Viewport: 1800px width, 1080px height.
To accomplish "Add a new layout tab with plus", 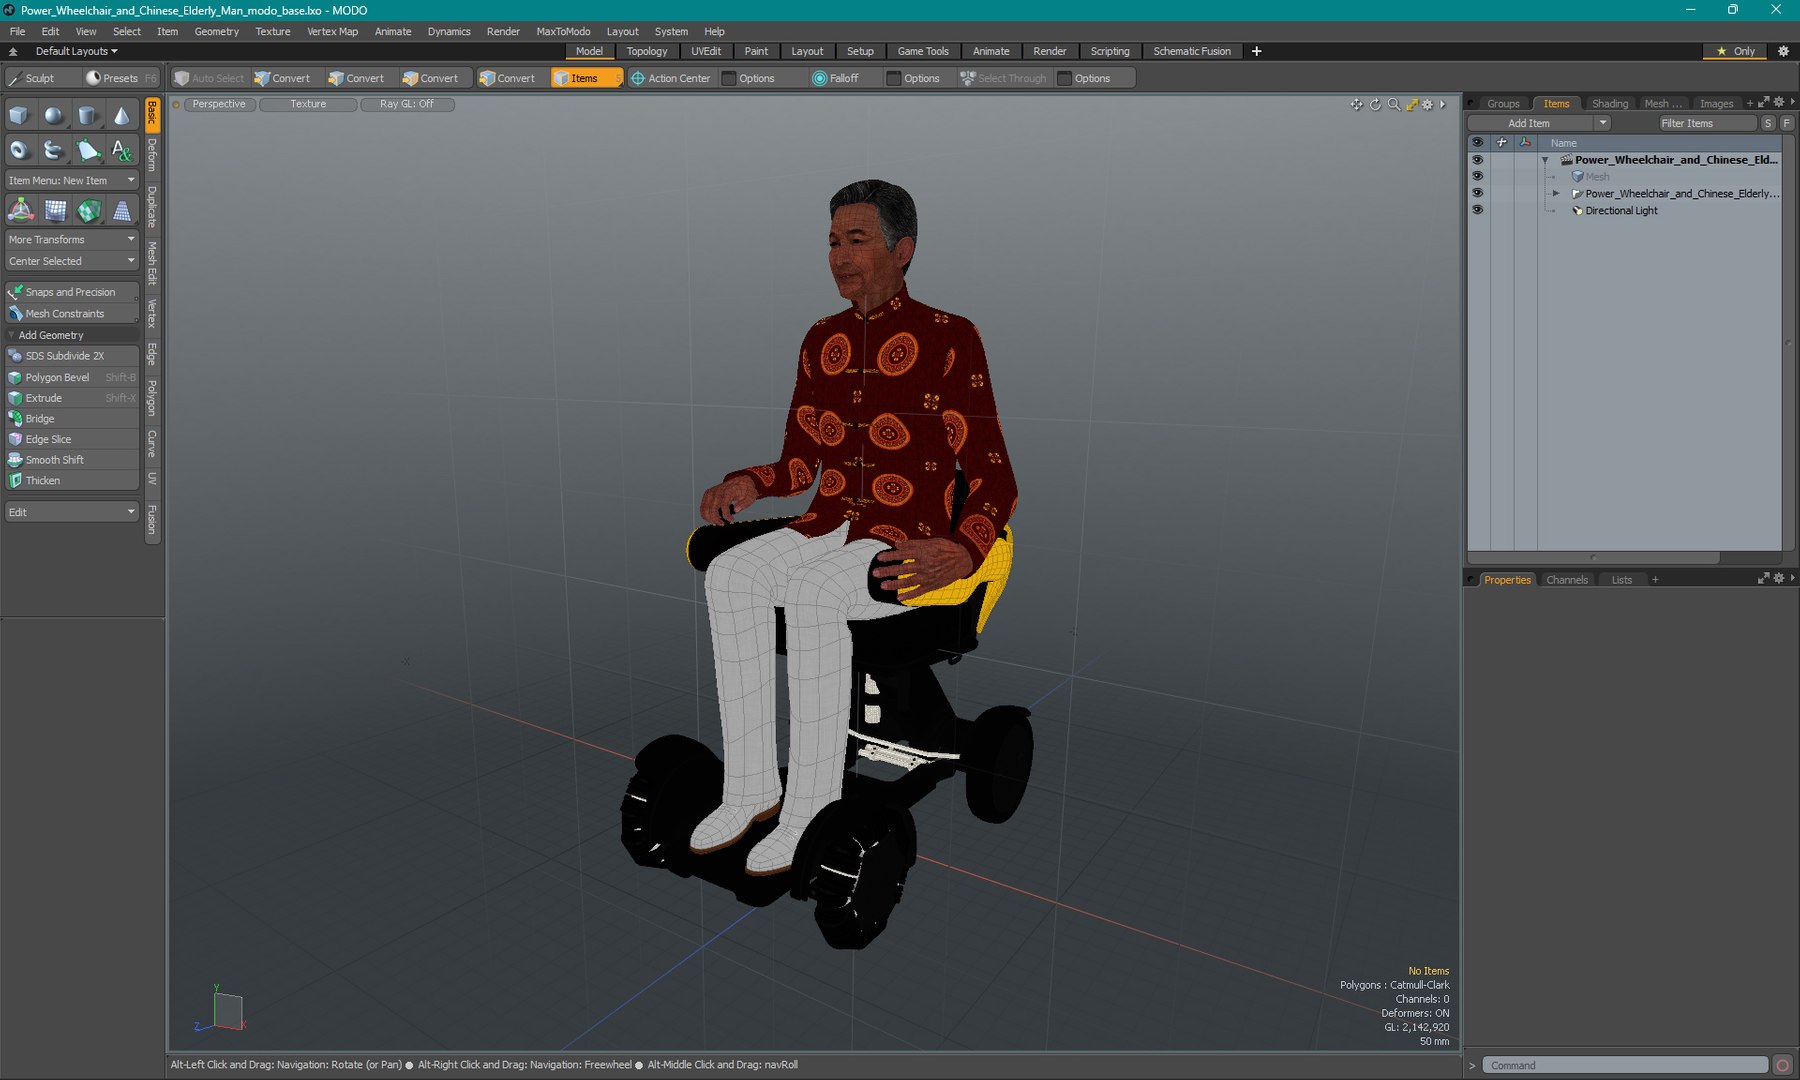I will click(x=1257, y=51).
